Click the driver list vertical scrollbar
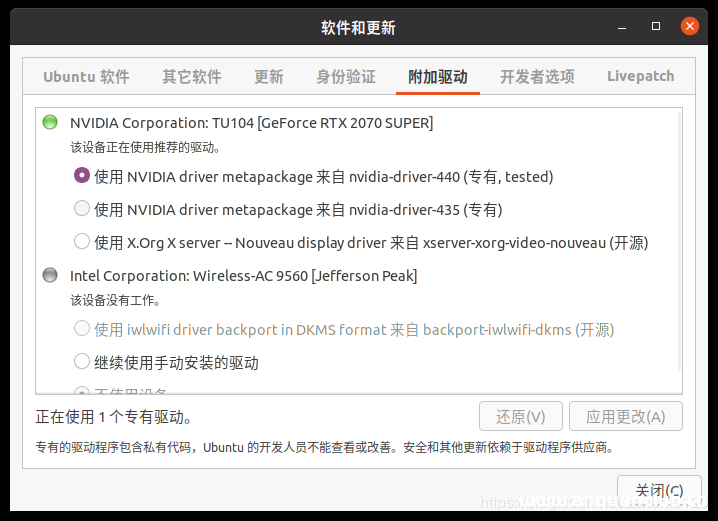 680,242
